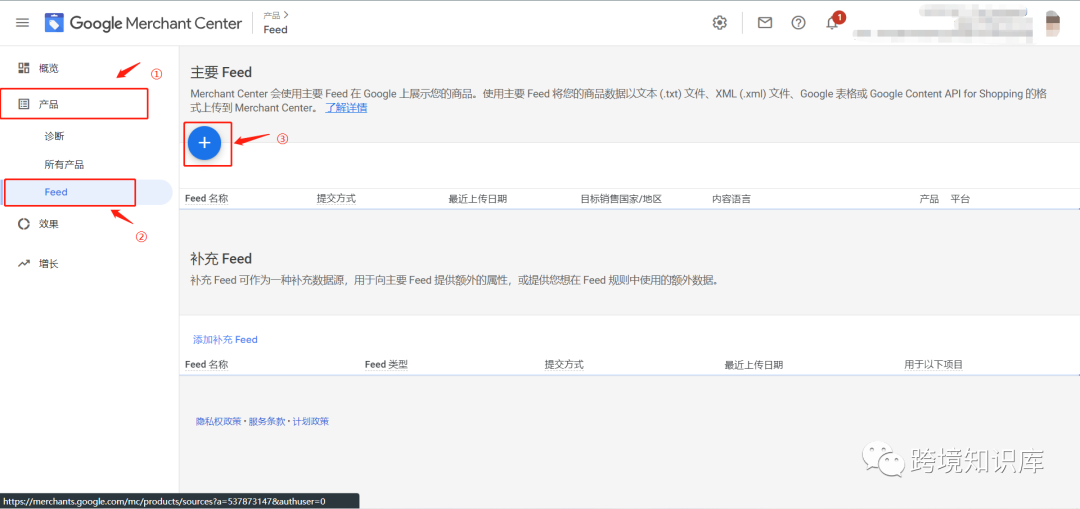Open 诊断 under 产品

click(54, 136)
